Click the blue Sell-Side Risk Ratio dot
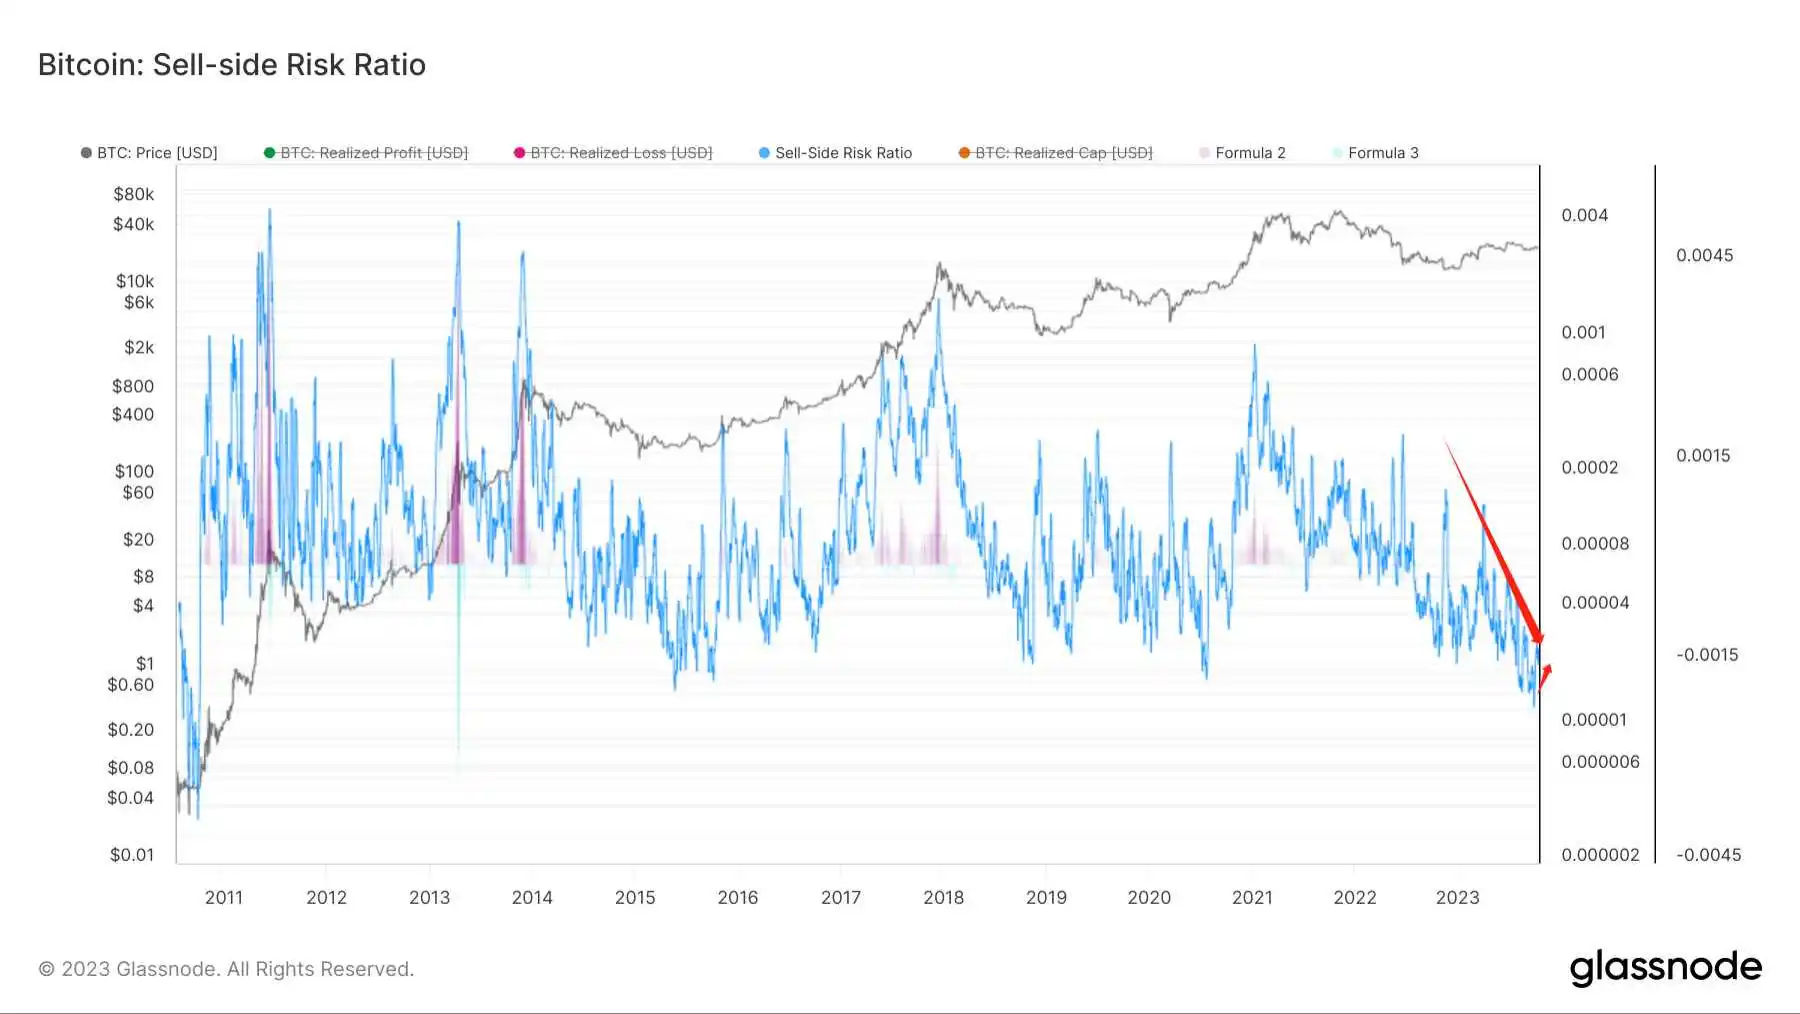Viewport: 1800px width, 1014px height. pyautogui.click(x=764, y=153)
